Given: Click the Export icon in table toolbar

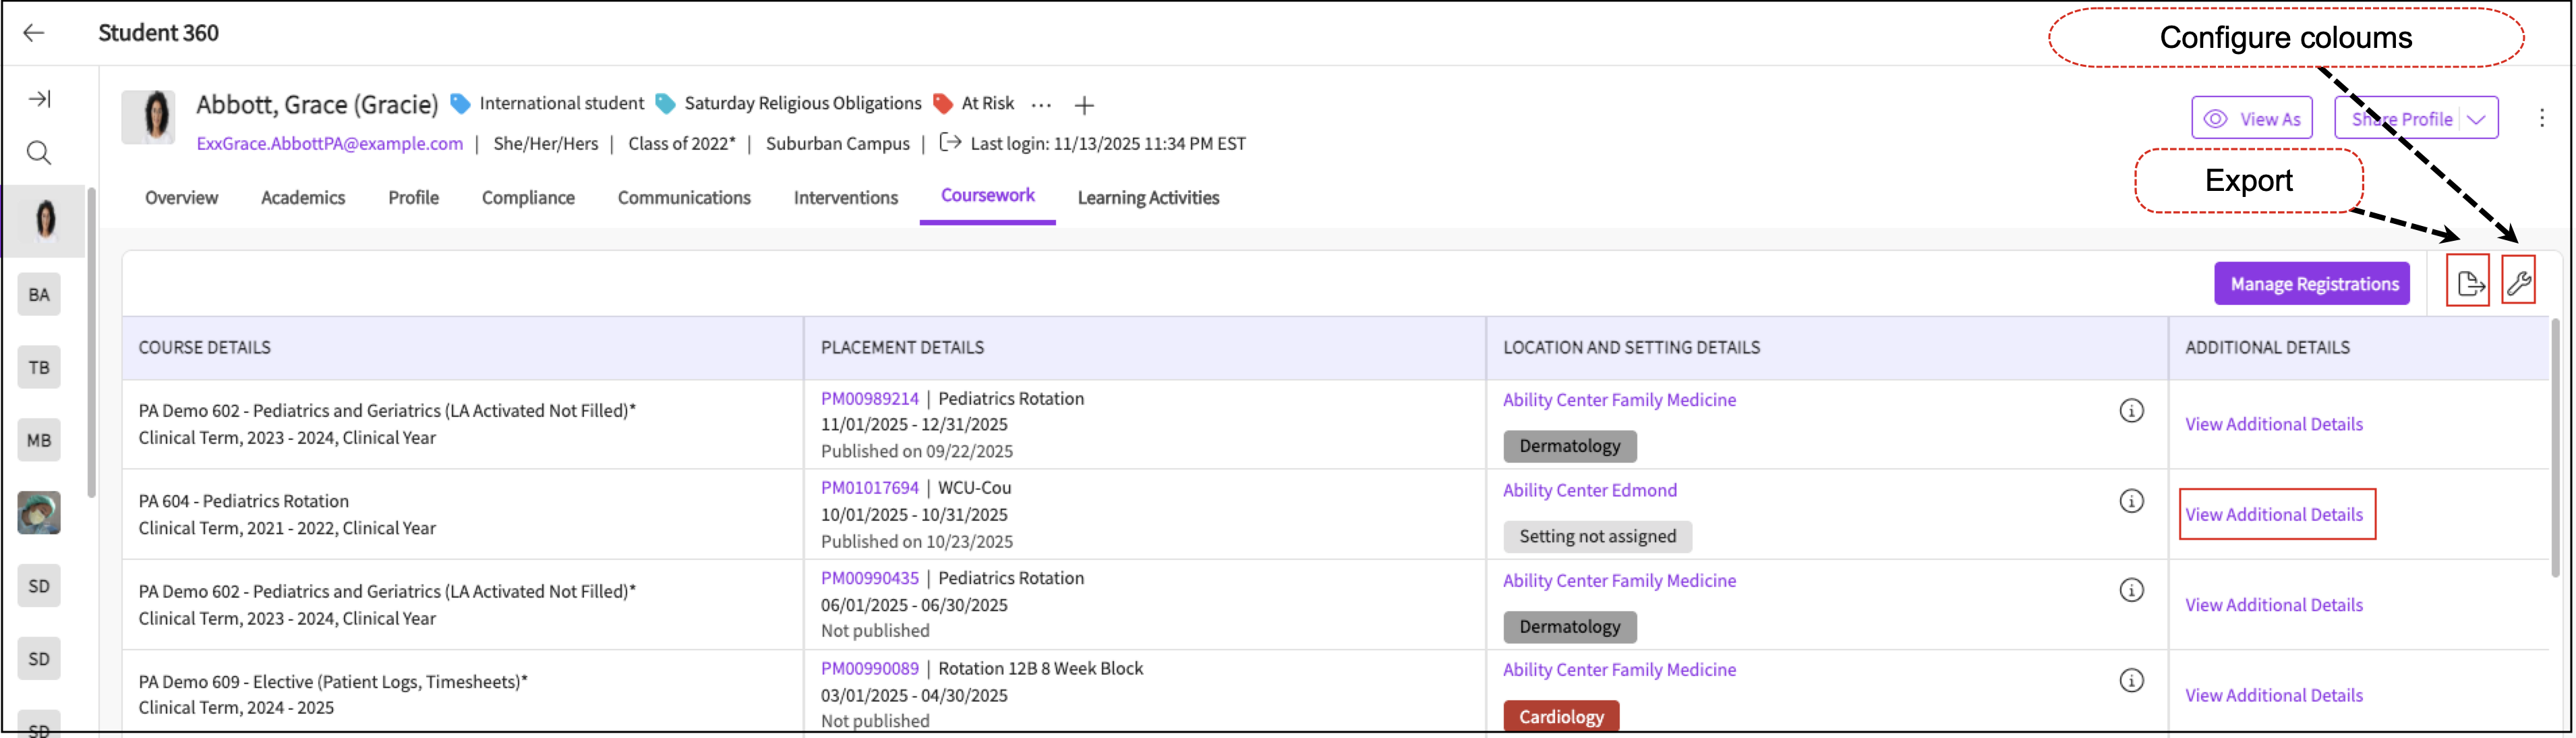Looking at the screenshot, I should 2470,284.
